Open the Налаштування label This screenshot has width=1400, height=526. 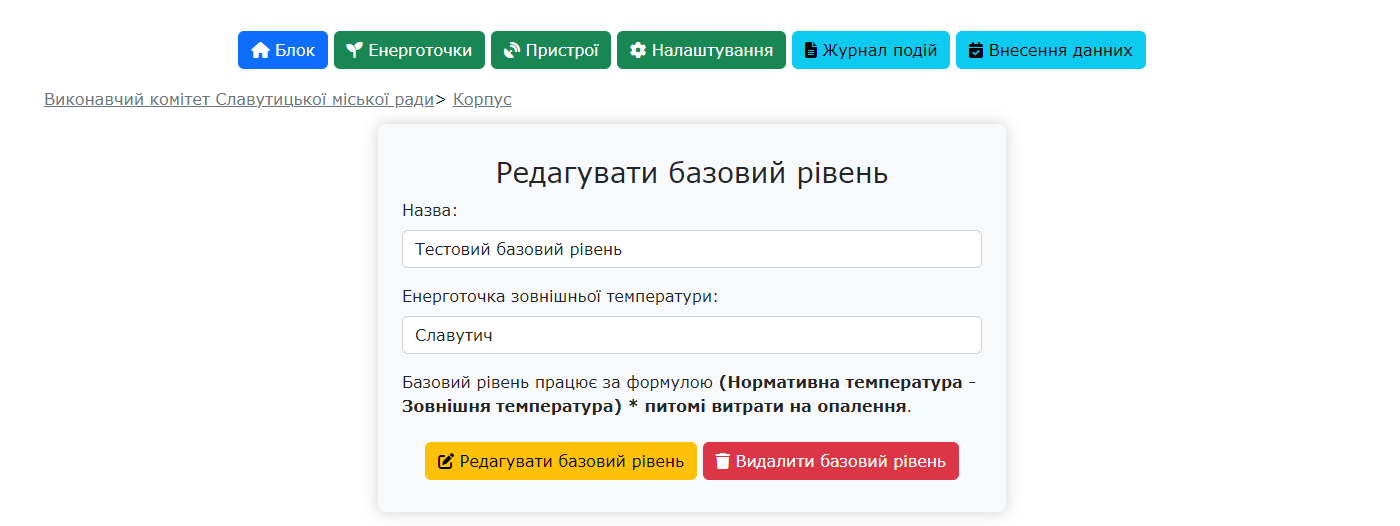(712, 50)
